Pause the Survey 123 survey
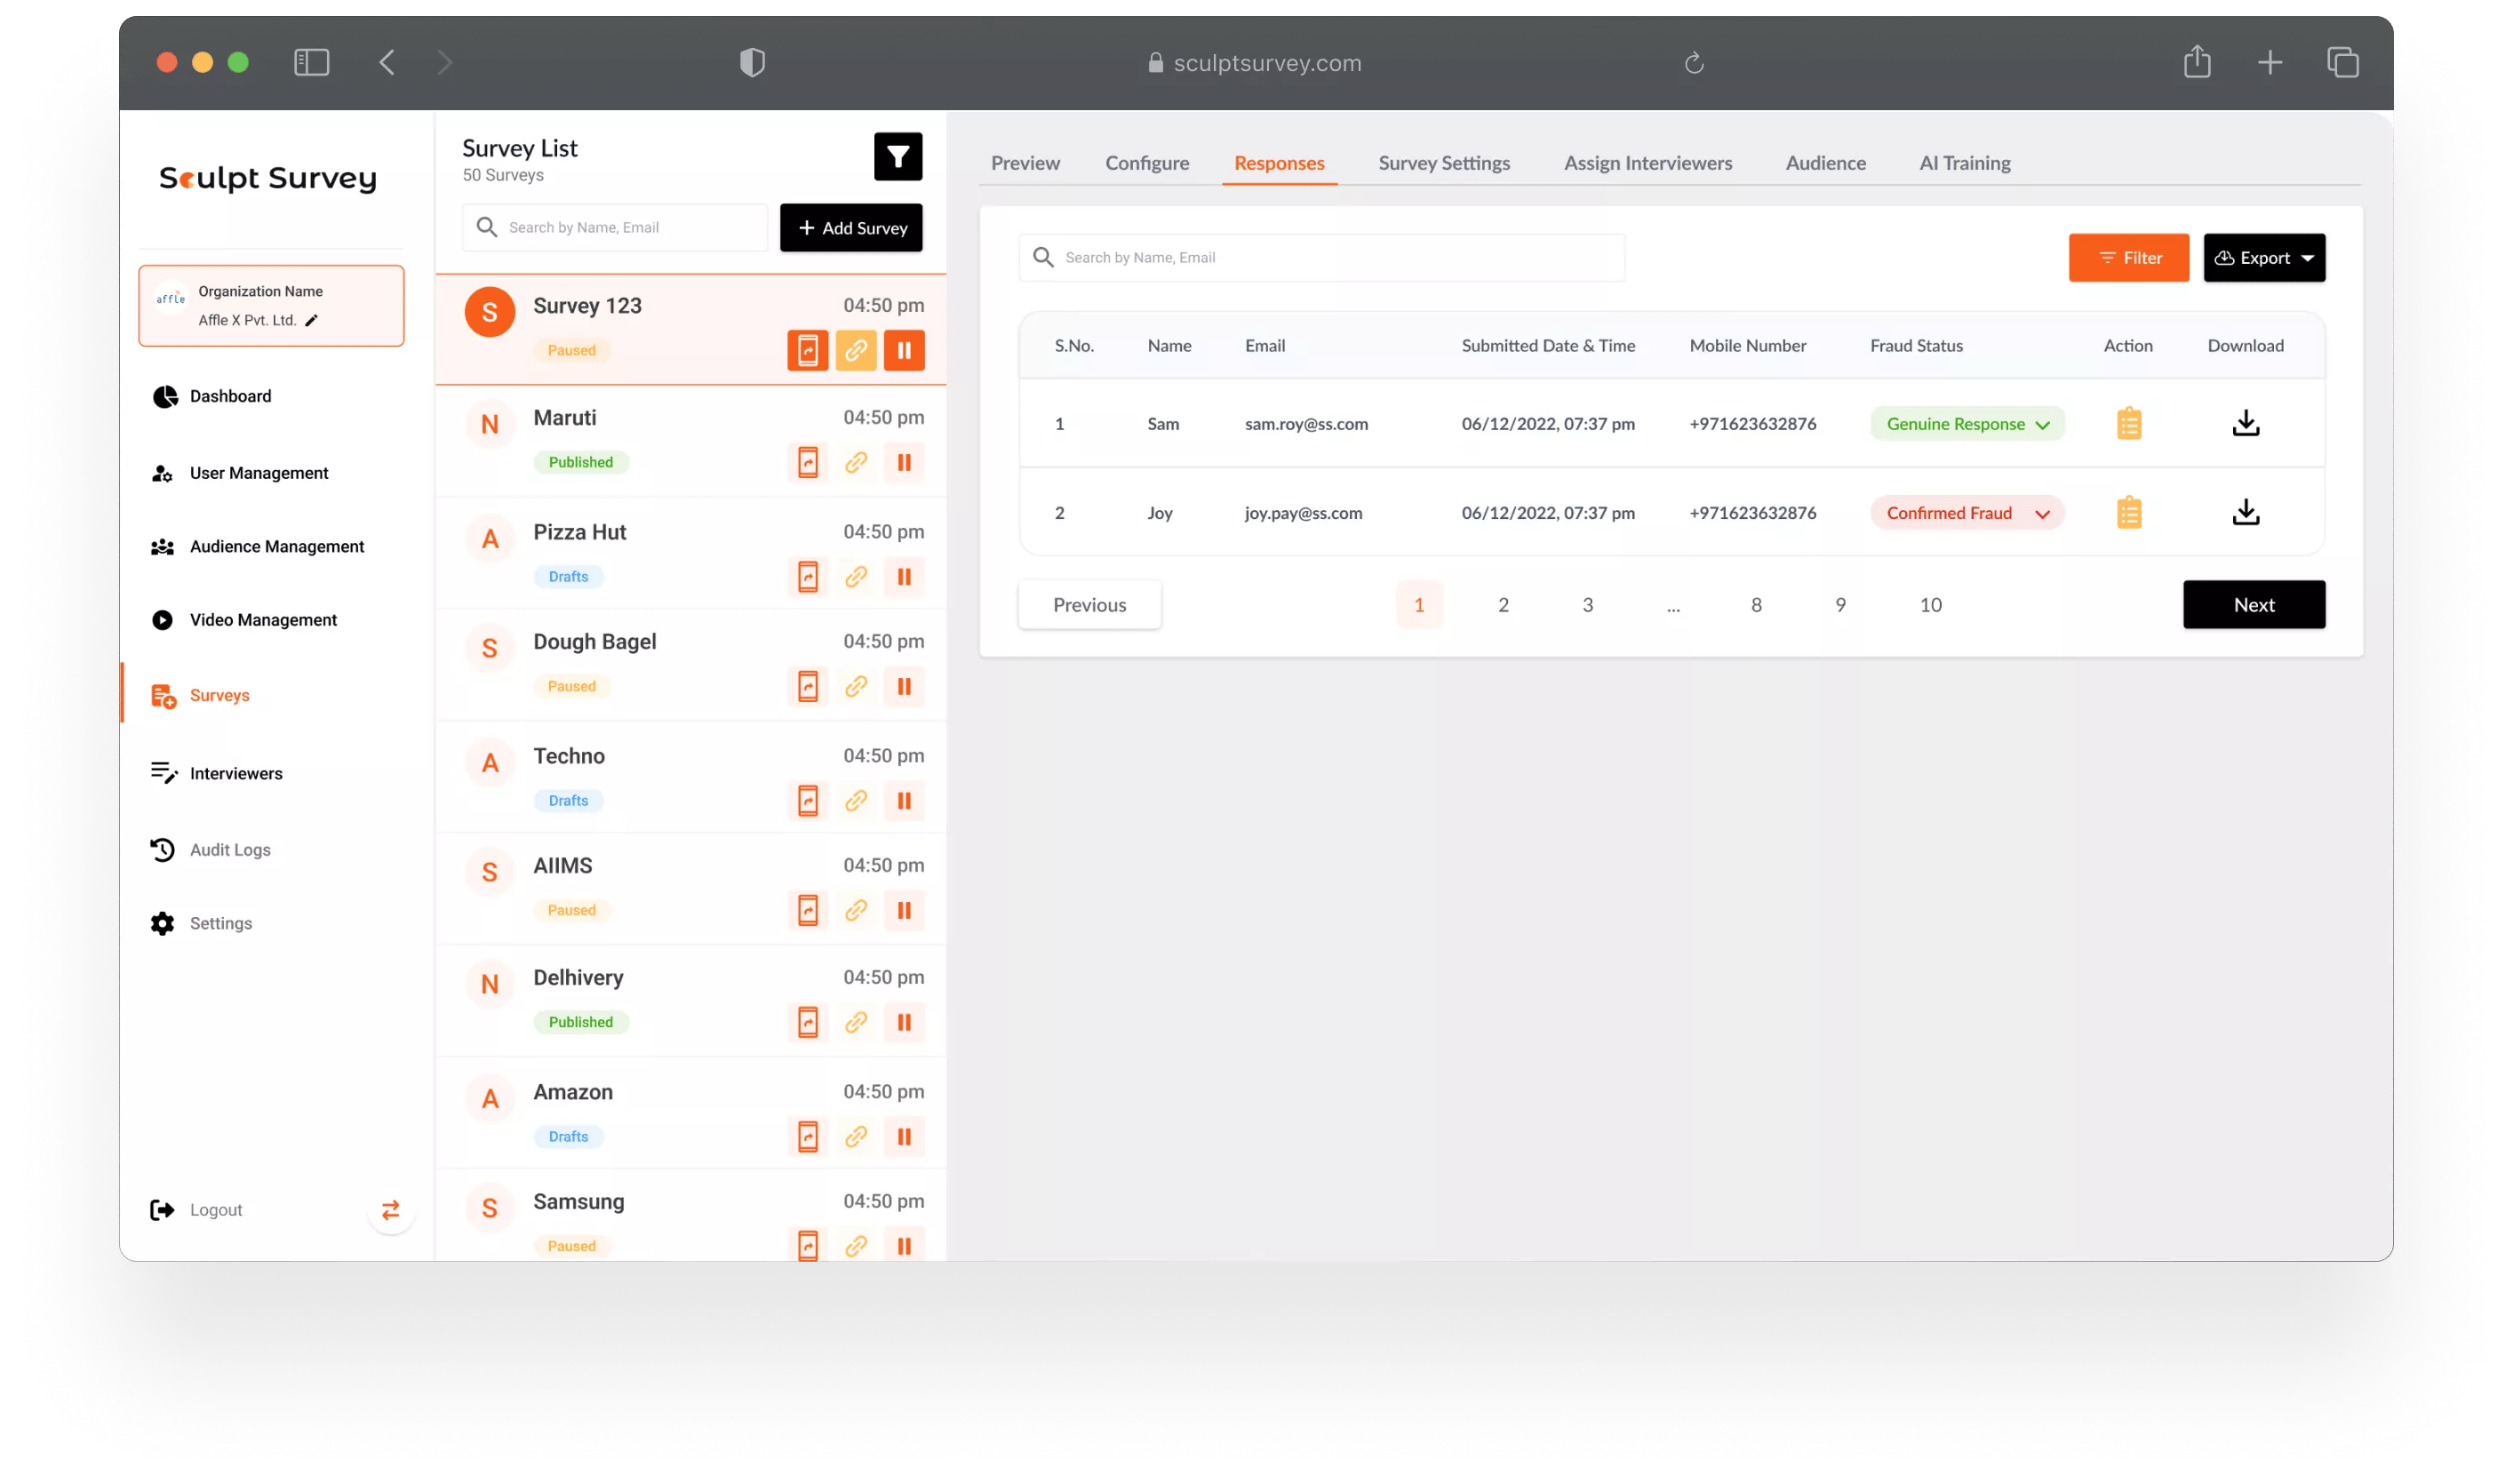Image resolution: width=2513 pixels, height=1484 pixels. [903, 351]
